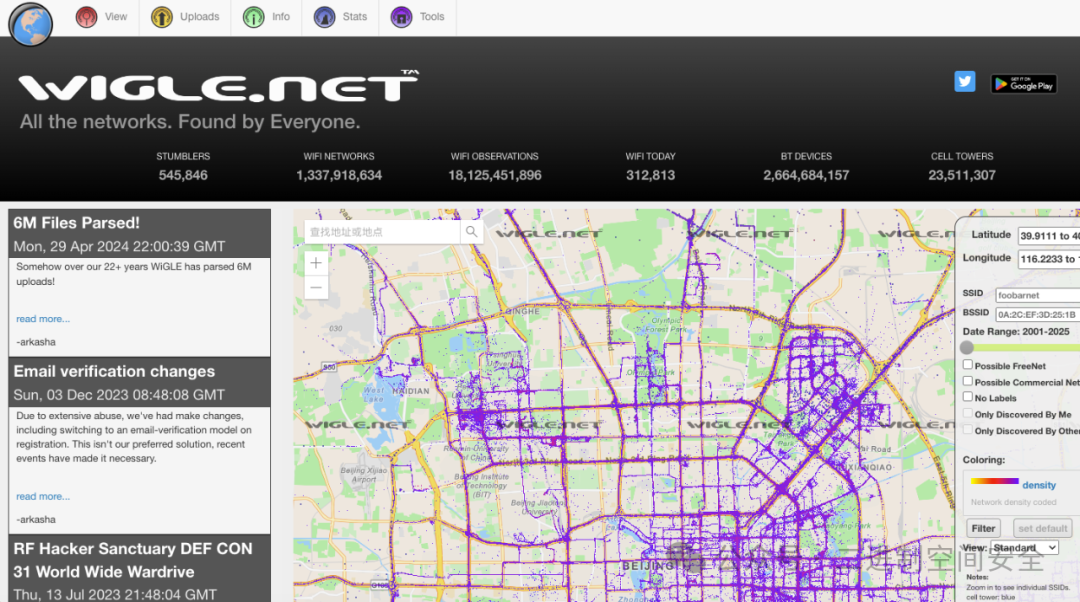Enable the Possible Commercial Net checkbox
The height and width of the screenshot is (602, 1080).
[968, 381]
